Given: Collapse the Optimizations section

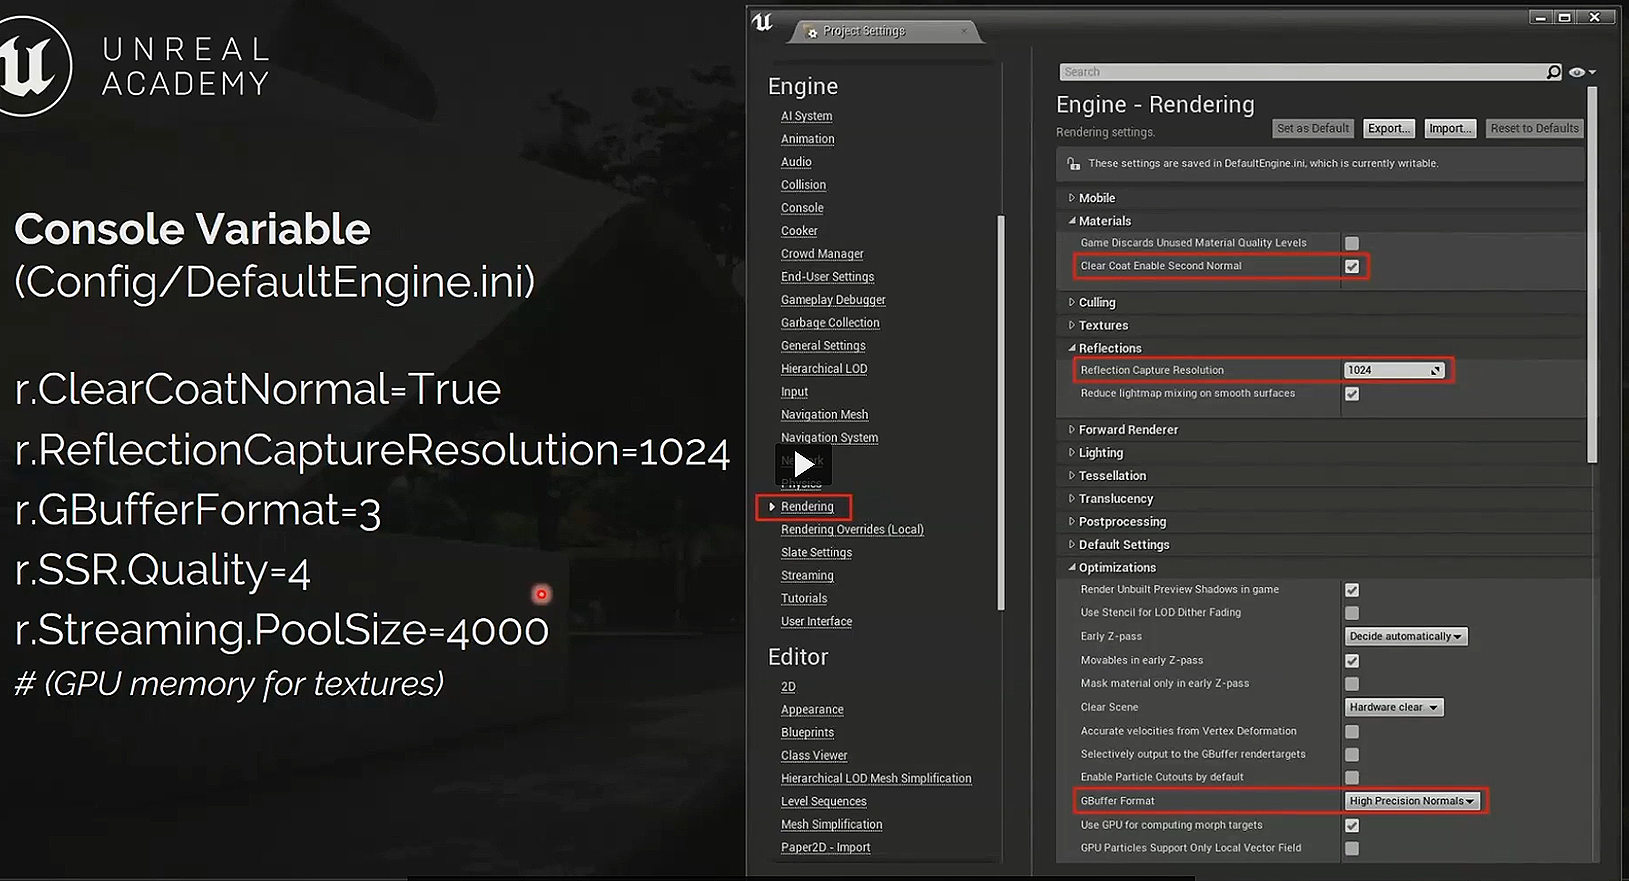Looking at the screenshot, I should 1071,567.
